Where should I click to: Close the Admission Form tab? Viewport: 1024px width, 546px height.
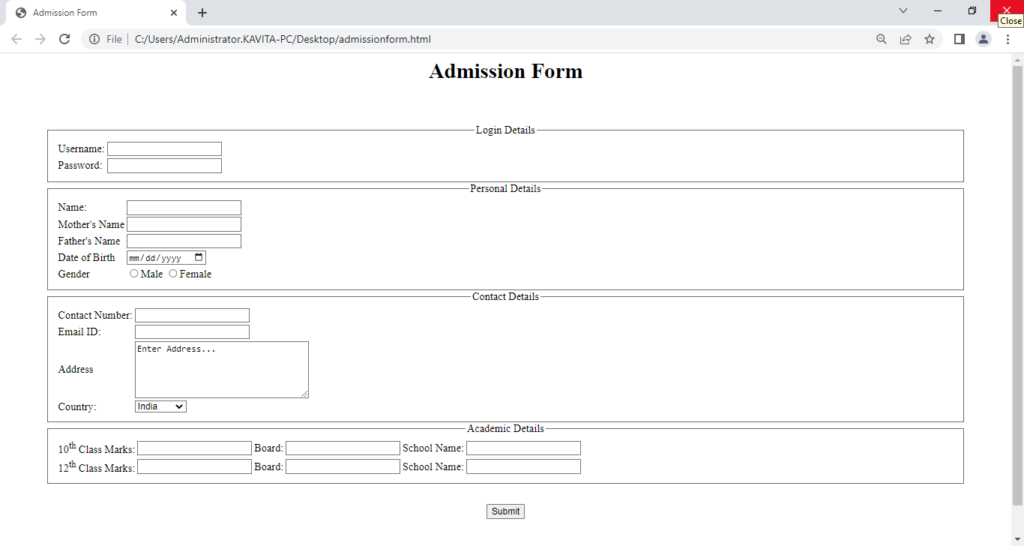[174, 12]
